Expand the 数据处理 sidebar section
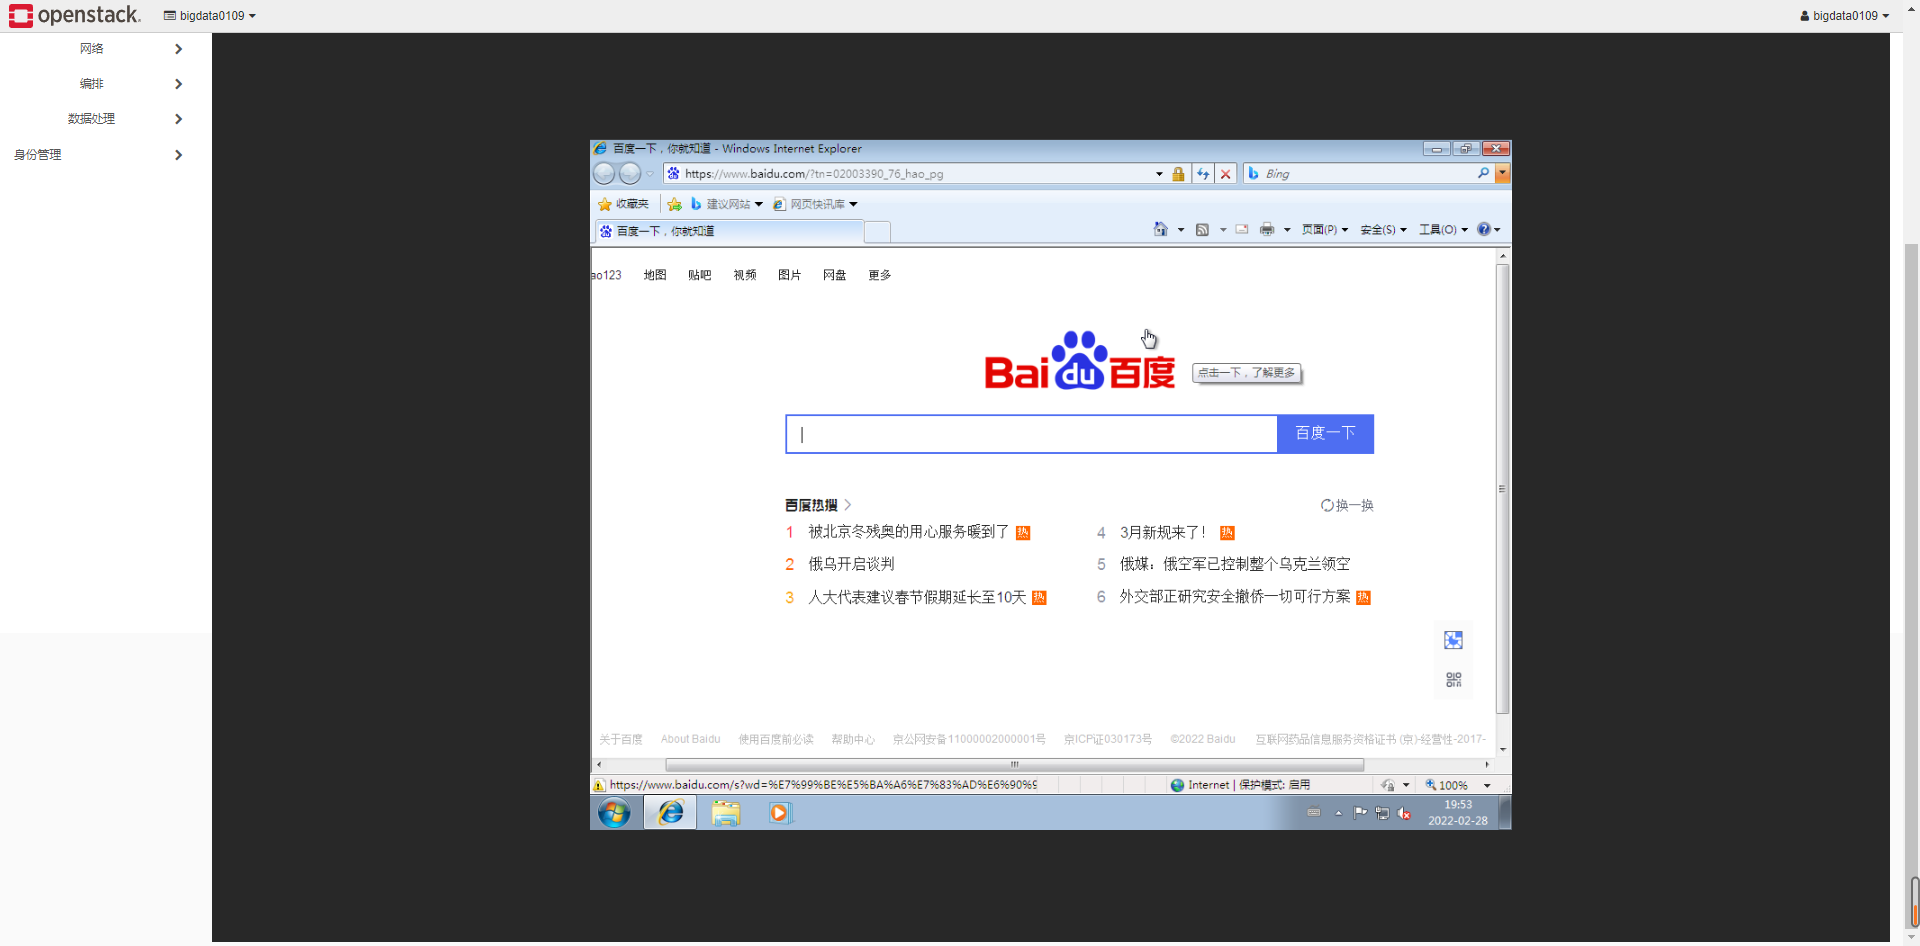The image size is (1920, 946). click(105, 119)
